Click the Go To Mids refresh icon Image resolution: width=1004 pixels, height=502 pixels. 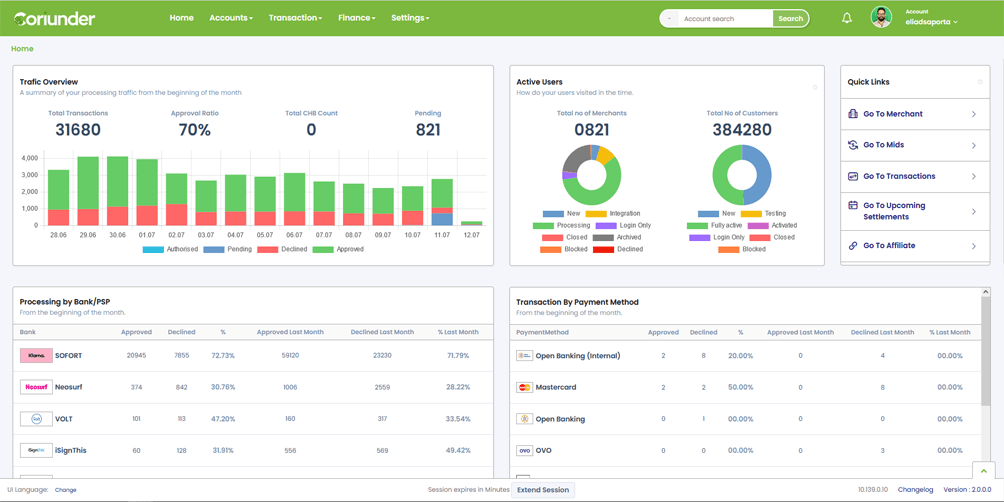coord(852,145)
